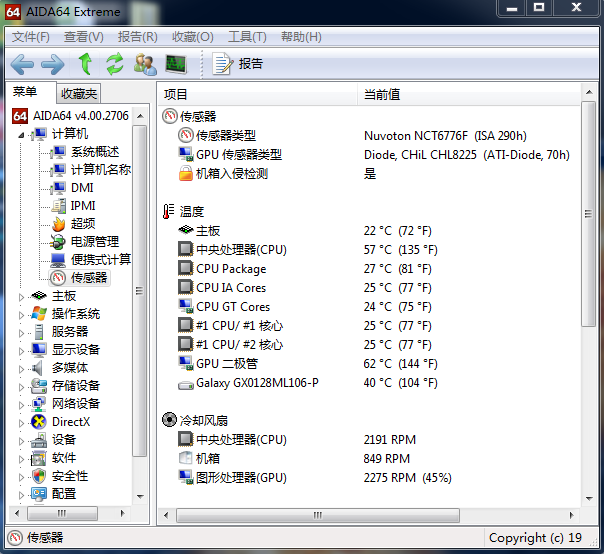Screen dimensions: 604x554
Task: Open the users icon in toolbar
Action: [x=145, y=64]
